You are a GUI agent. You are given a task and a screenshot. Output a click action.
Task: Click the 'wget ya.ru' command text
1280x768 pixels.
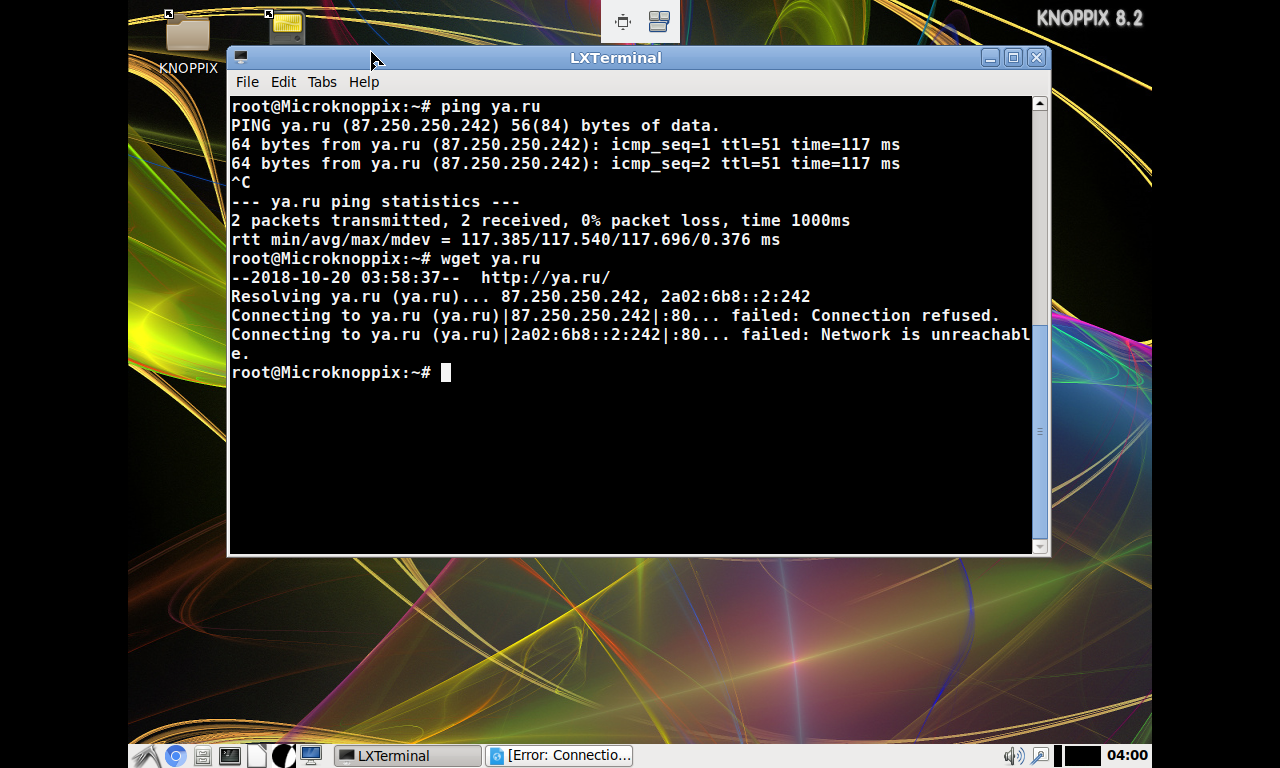pyautogui.click(x=490, y=258)
